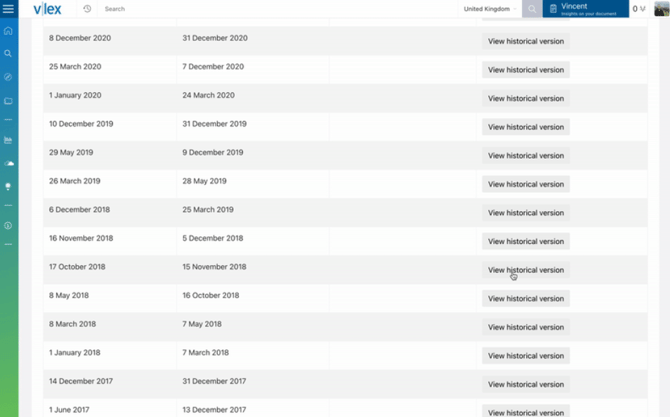Select end date 28 May 2019
Viewport: 670px width, 417px height.
tap(204, 181)
